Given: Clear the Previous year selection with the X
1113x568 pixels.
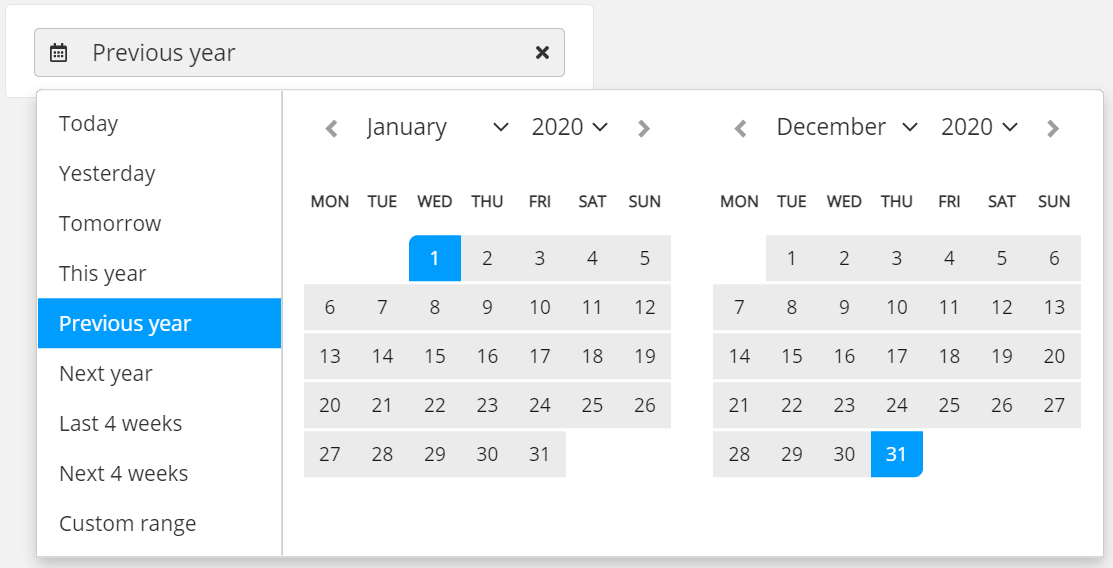Looking at the screenshot, I should pyautogui.click(x=542, y=53).
